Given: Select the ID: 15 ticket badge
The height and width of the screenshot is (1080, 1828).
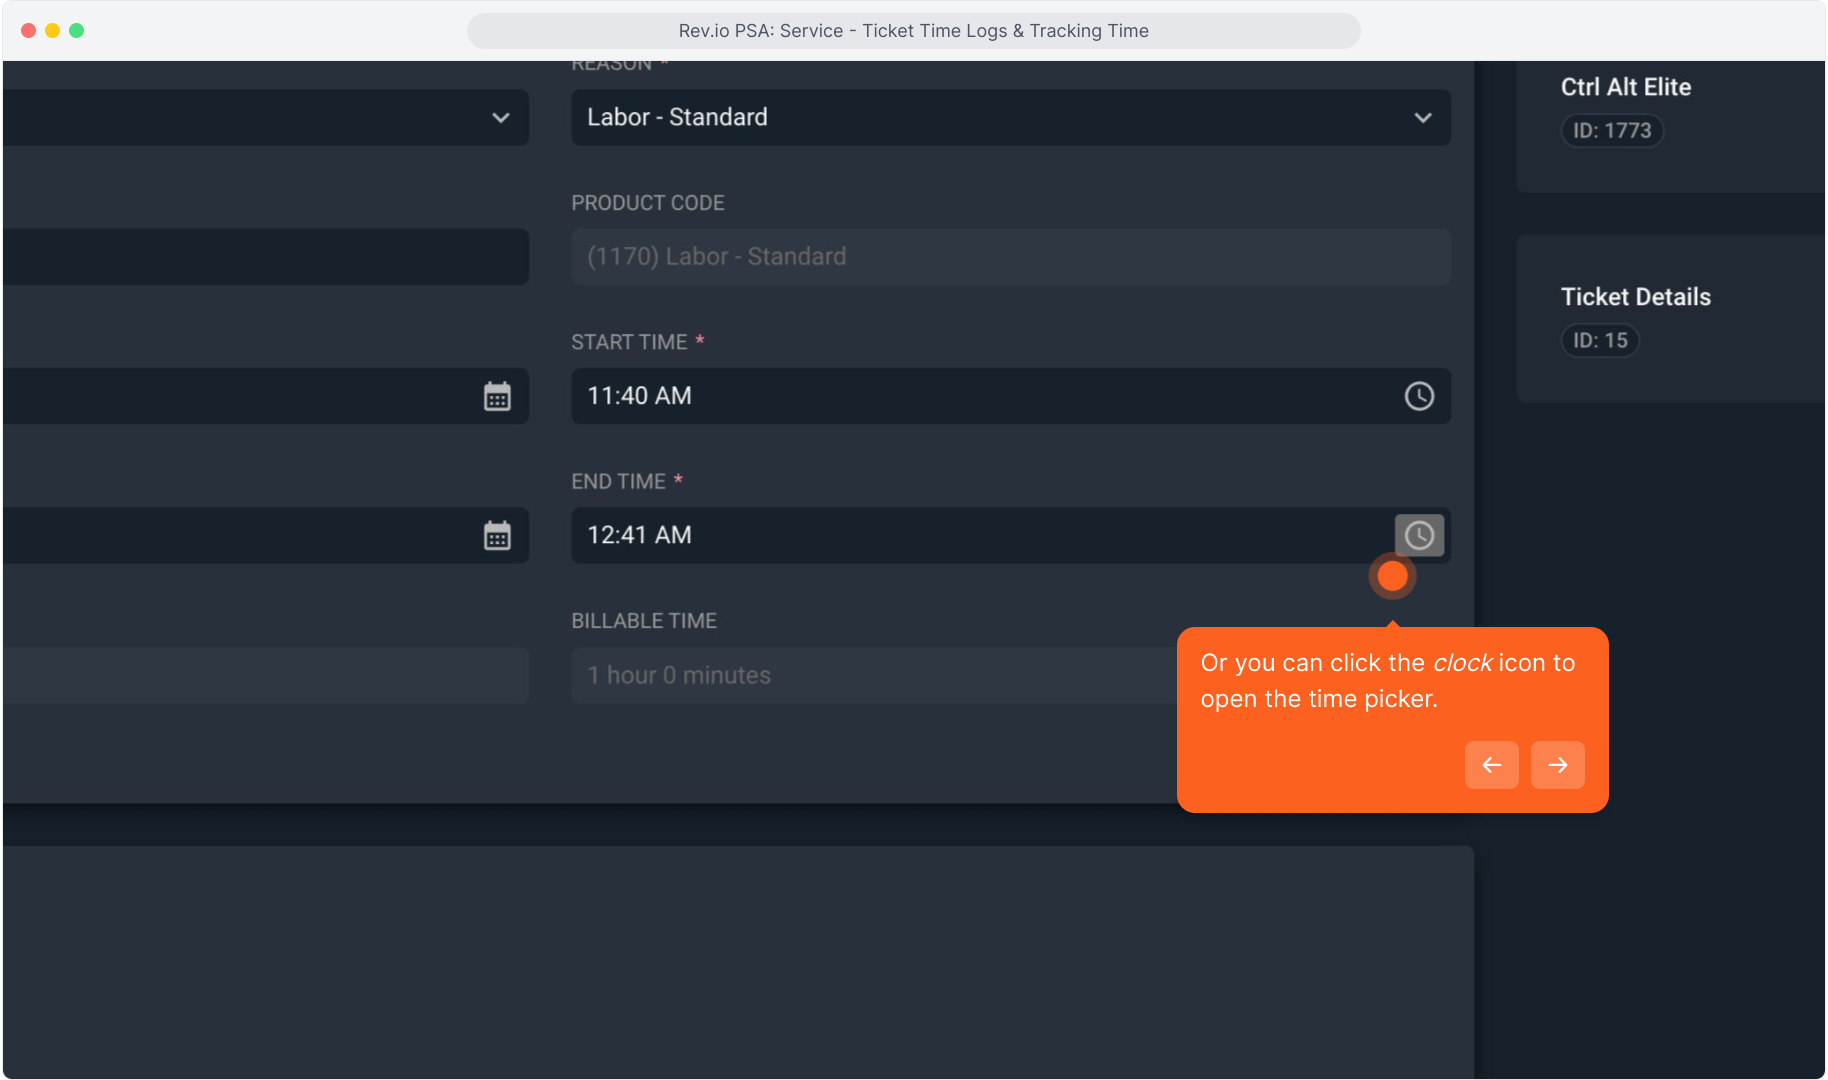Looking at the screenshot, I should [x=1599, y=341].
